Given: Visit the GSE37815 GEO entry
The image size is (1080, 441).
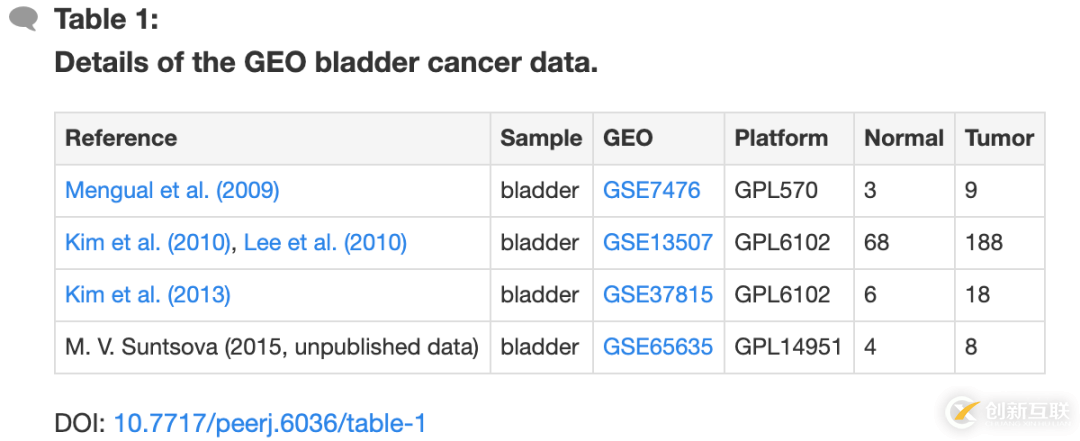Looking at the screenshot, I should [x=657, y=294].
